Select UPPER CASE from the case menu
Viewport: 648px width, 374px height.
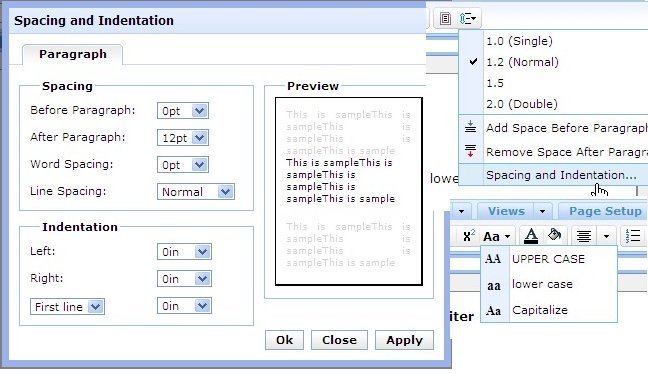click(x=549, y=259)
